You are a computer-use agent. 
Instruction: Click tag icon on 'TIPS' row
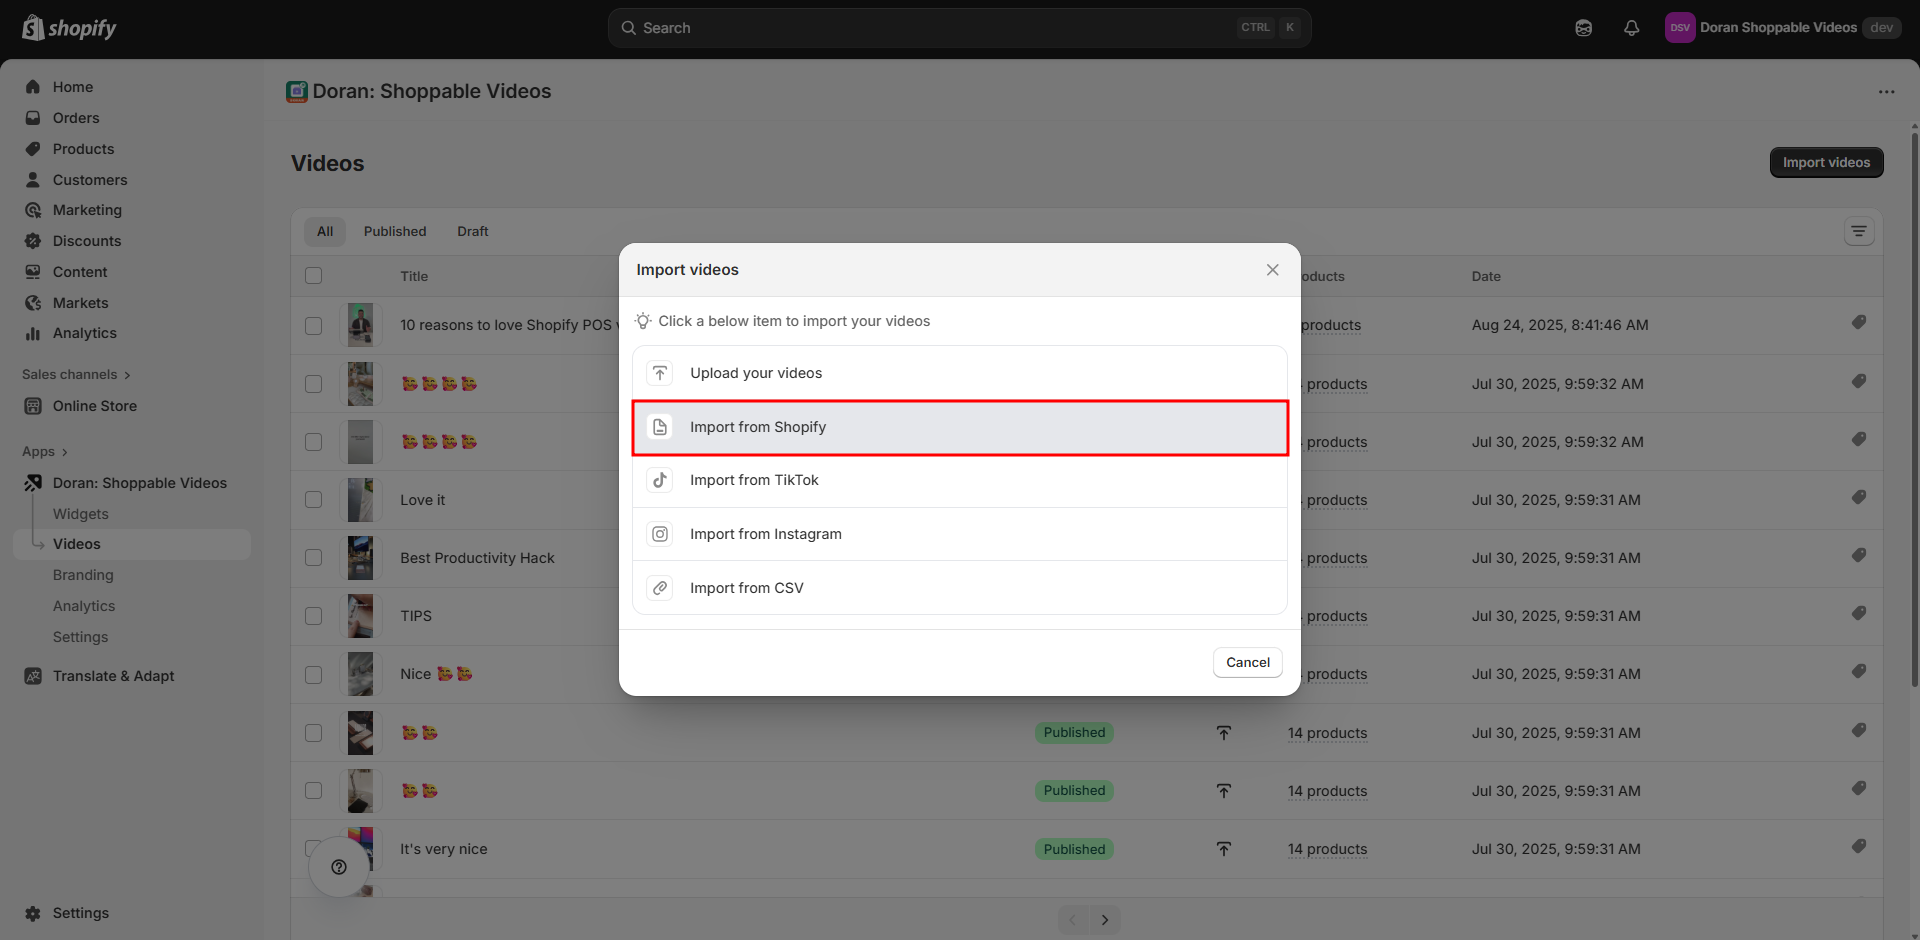coord(1858,613)
